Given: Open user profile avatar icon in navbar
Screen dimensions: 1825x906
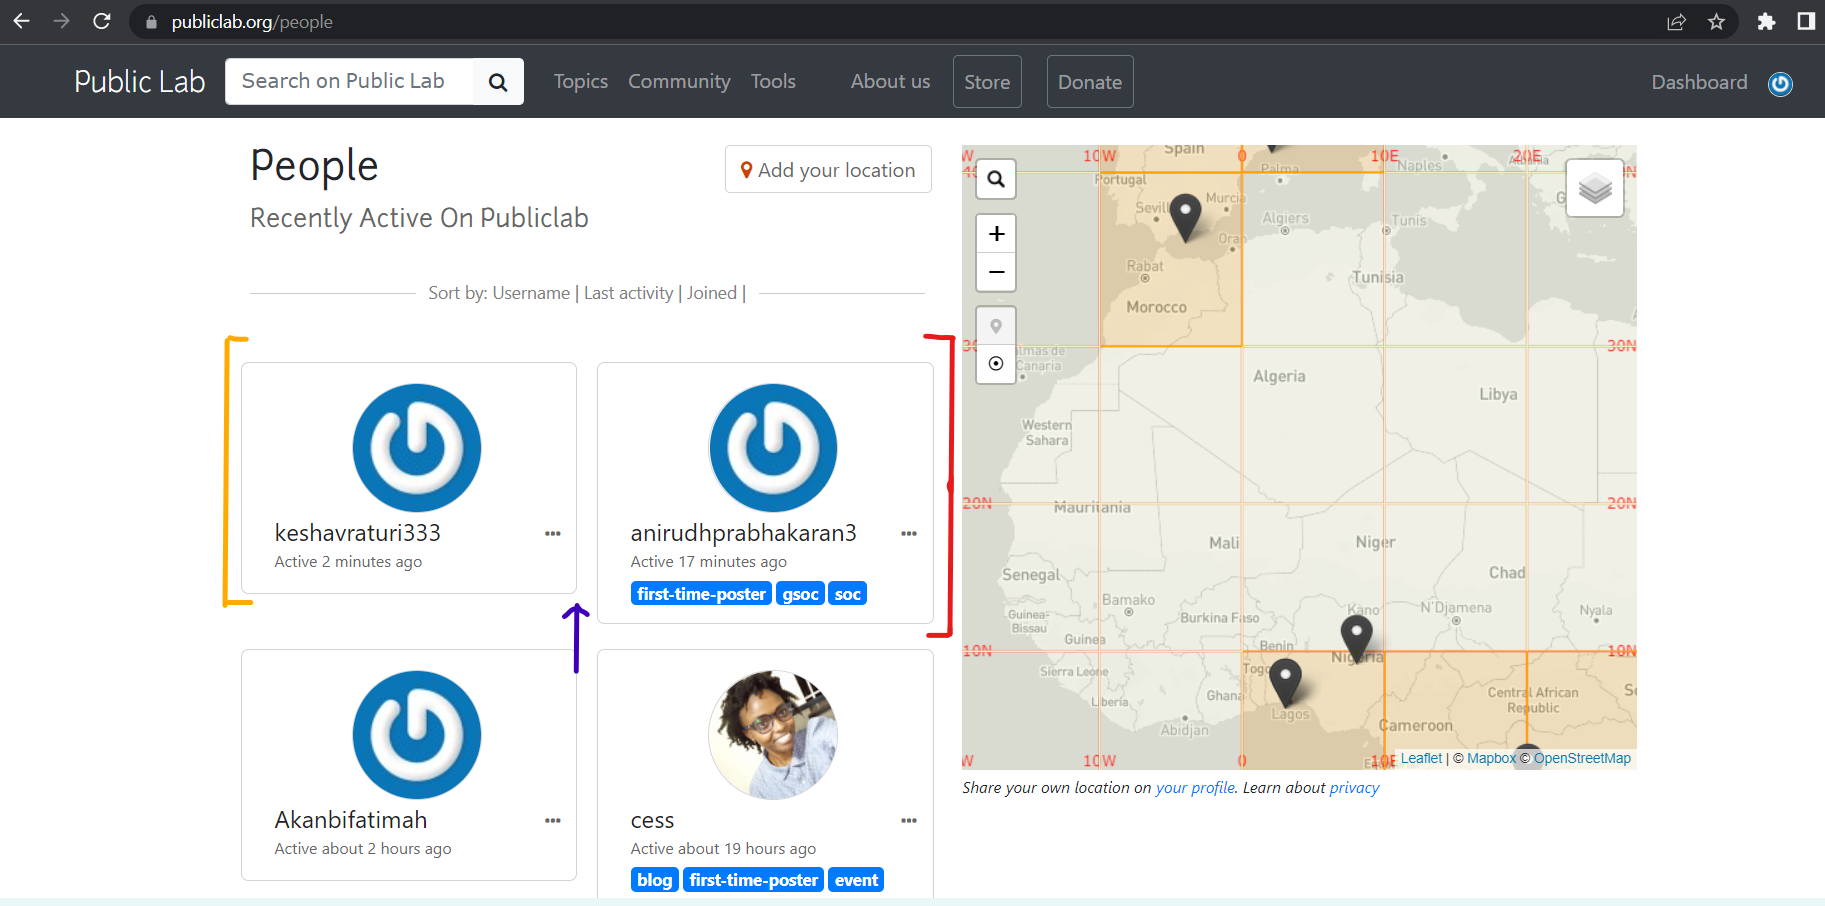Looking at the screenshot, I should click(1780, 84).
